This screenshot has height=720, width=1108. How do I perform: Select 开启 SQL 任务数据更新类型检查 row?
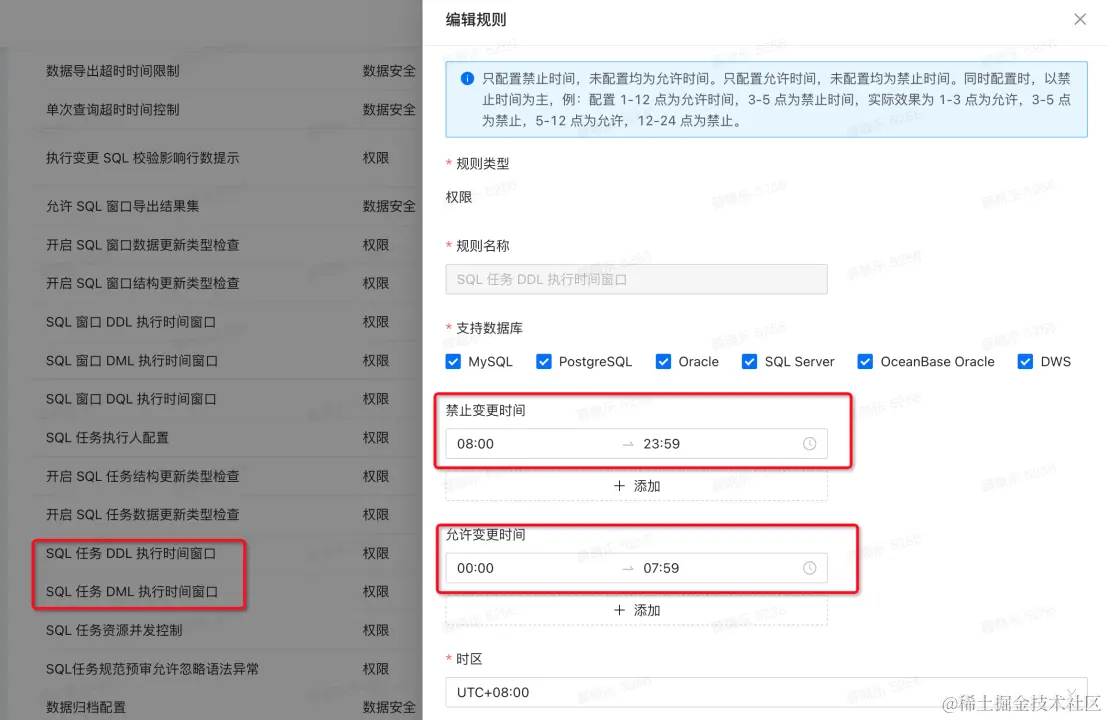point(226,515)
